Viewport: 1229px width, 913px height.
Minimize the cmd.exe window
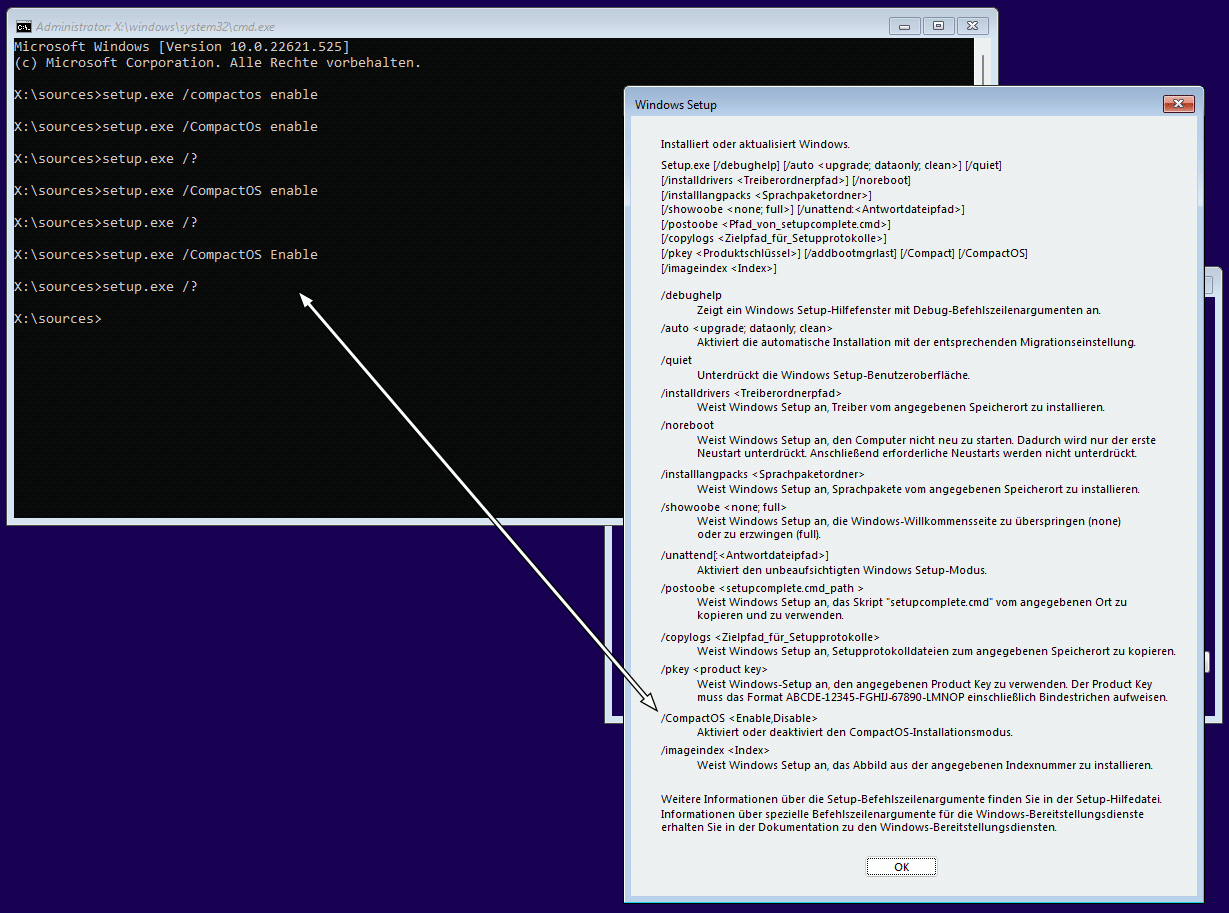[x=907, y=25]
